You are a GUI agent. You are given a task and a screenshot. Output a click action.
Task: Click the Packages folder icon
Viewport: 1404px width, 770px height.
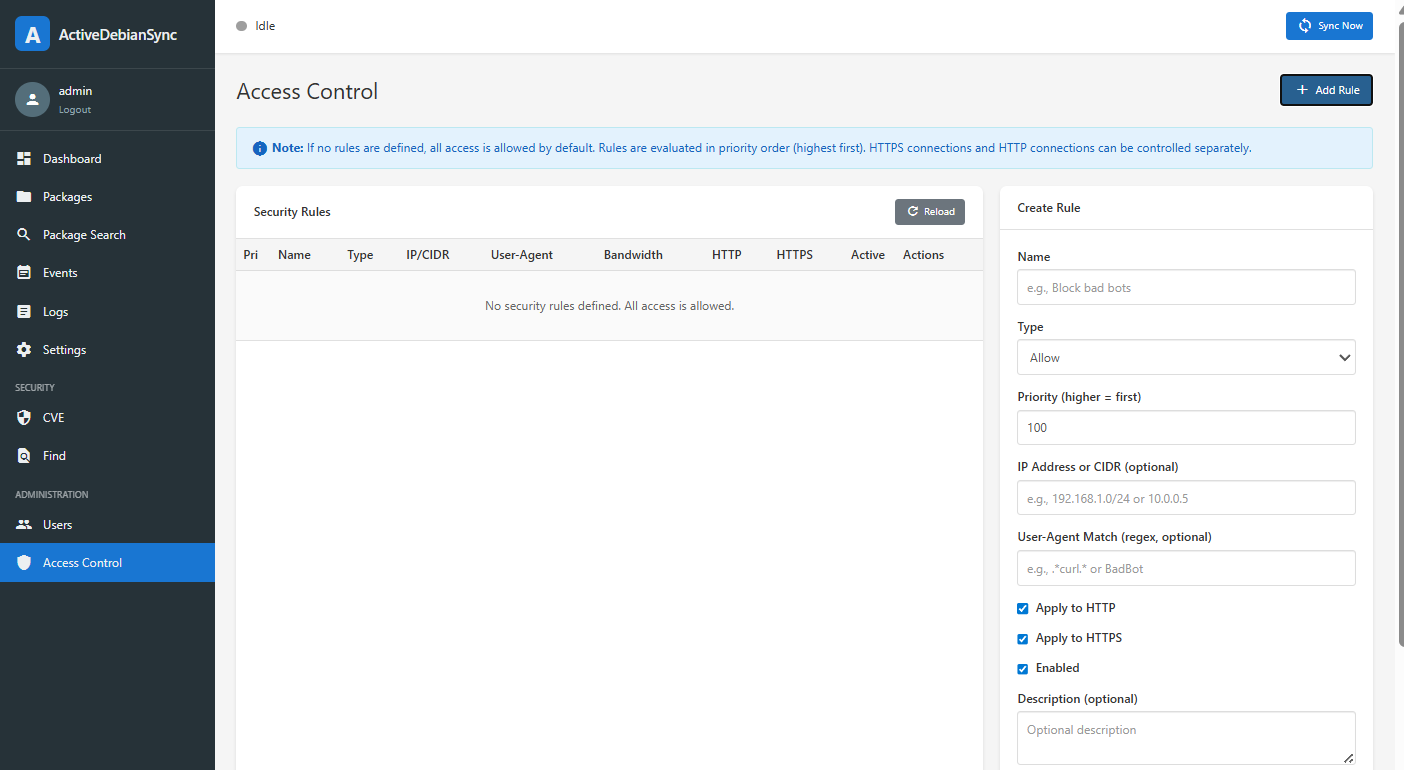24,197
